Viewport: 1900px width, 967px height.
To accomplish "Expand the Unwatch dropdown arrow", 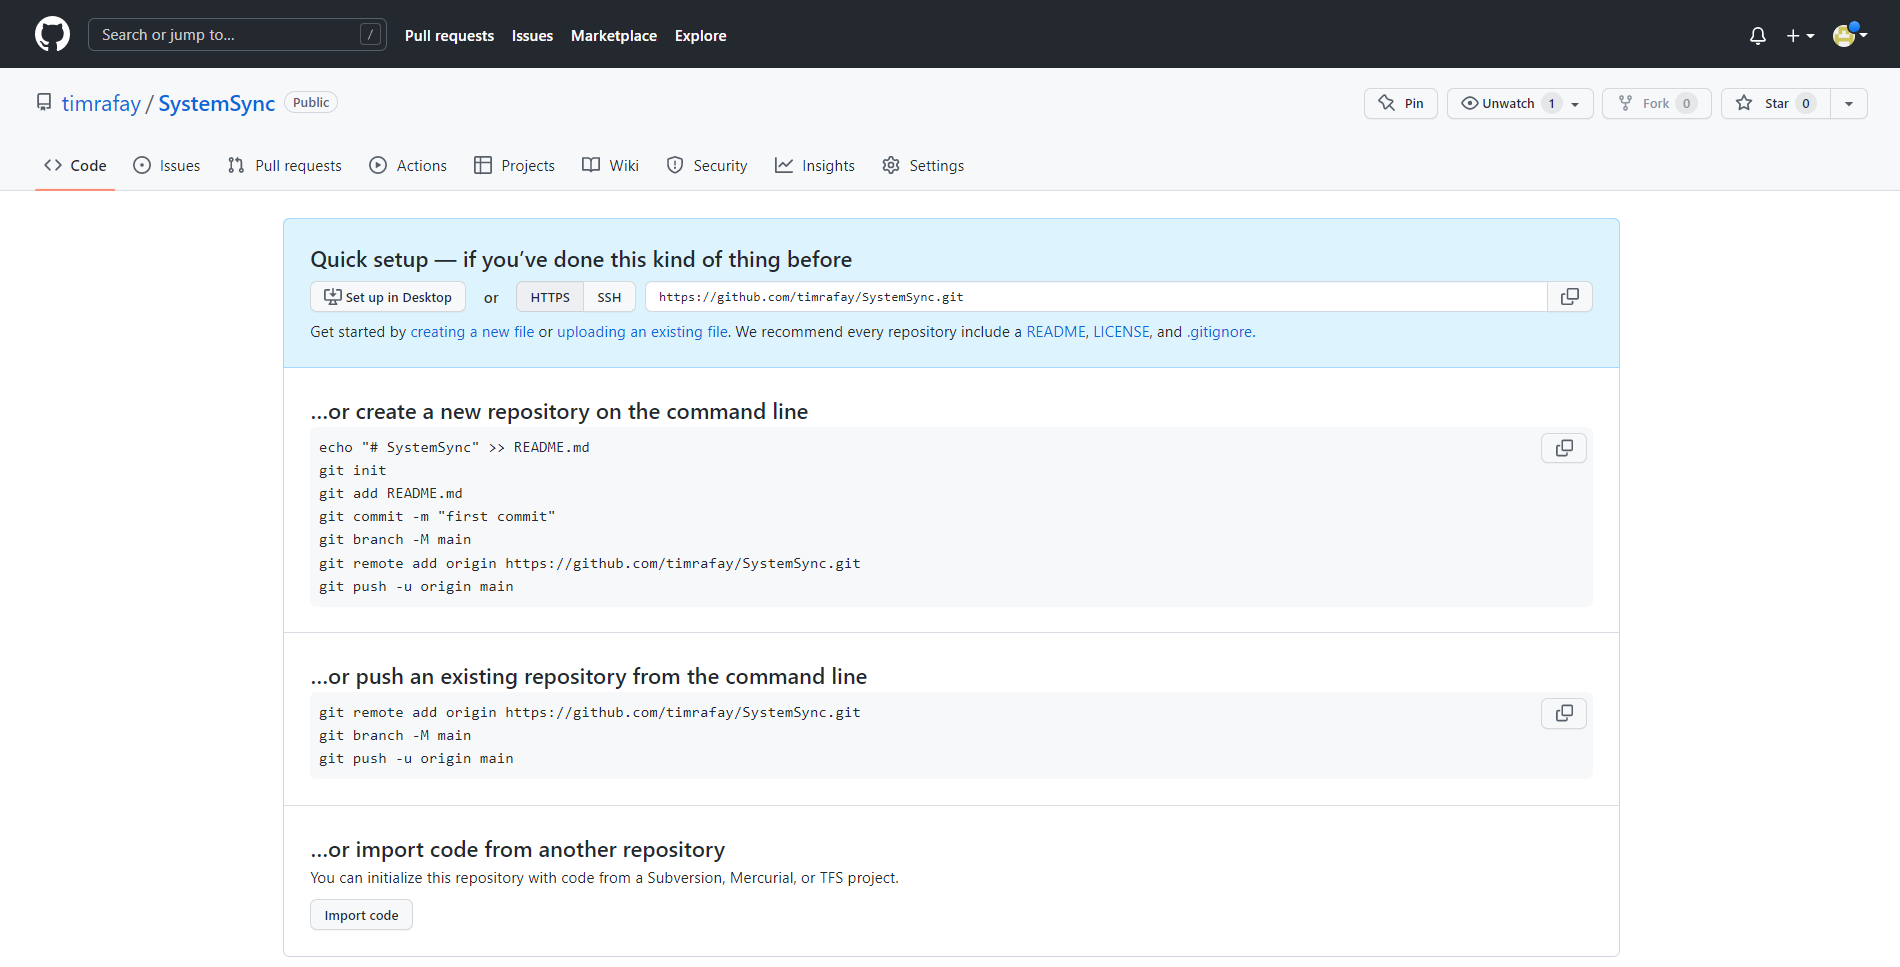I will (x=1575, y=104).
